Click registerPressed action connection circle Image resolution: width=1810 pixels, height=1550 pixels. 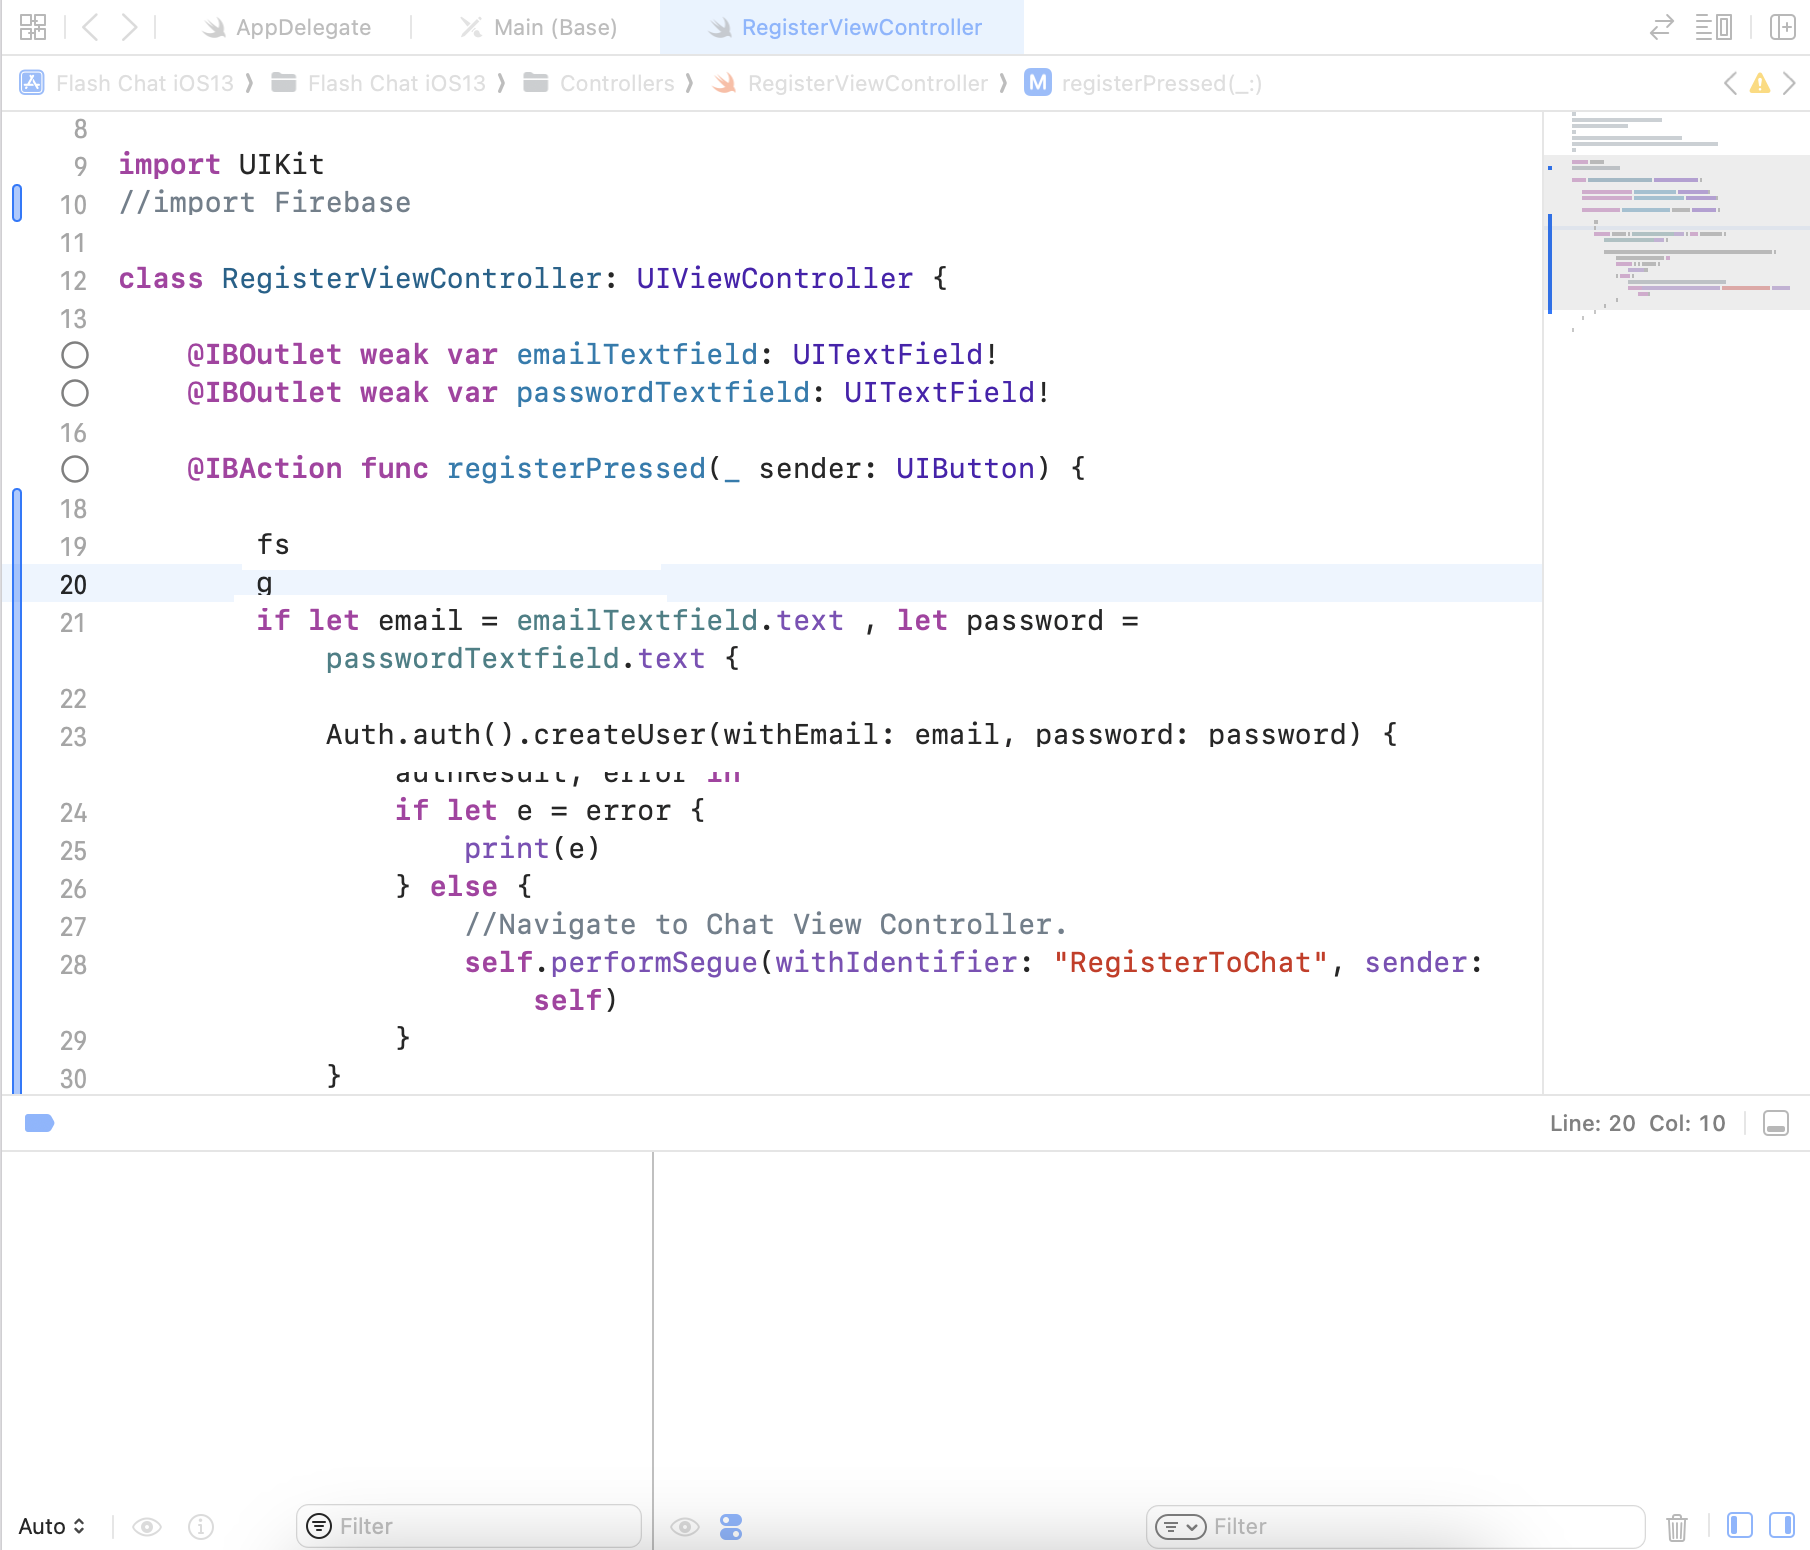click(x=75, y=469)
